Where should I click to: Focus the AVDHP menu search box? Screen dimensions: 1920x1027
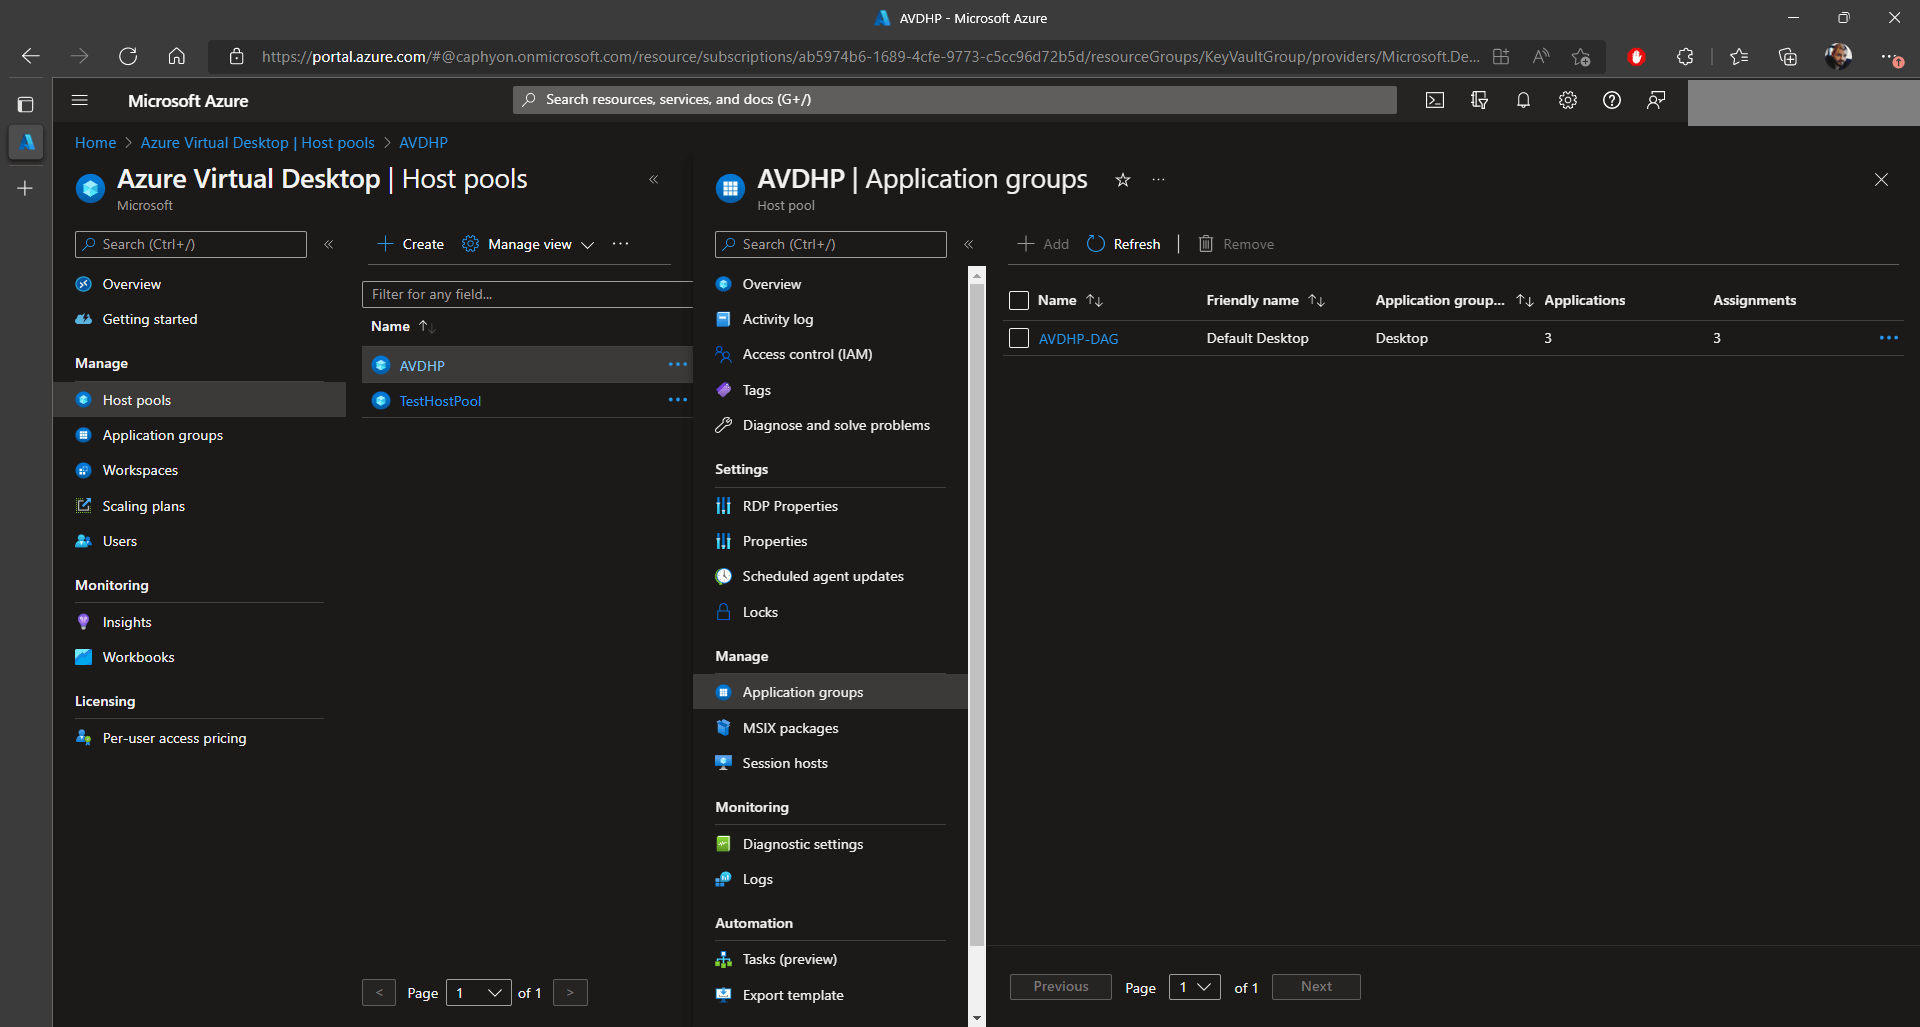(831, 244)
